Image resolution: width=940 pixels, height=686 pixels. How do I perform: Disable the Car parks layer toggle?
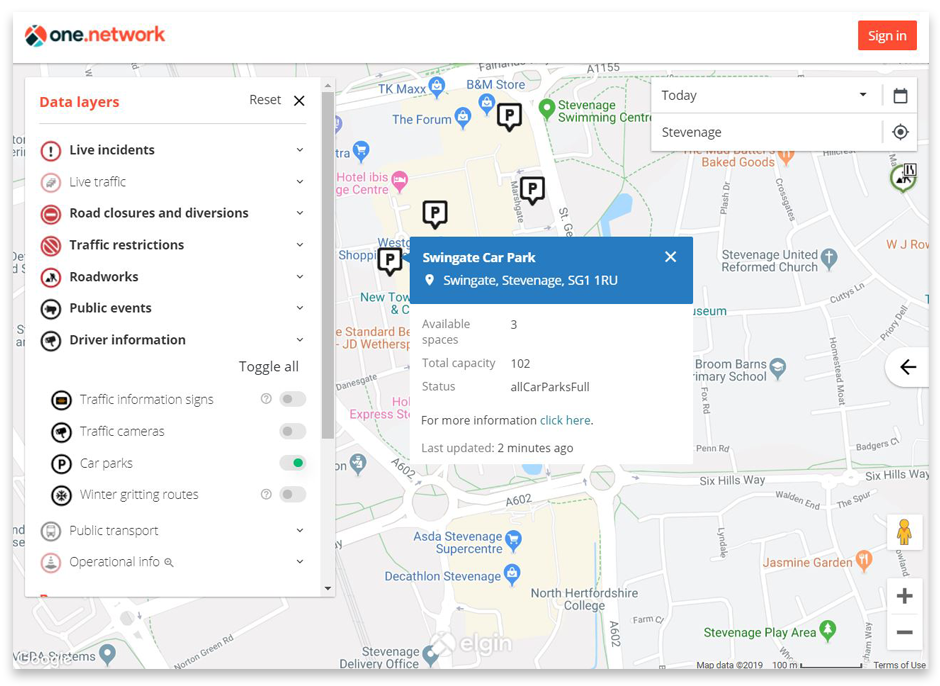click(292, 463)
